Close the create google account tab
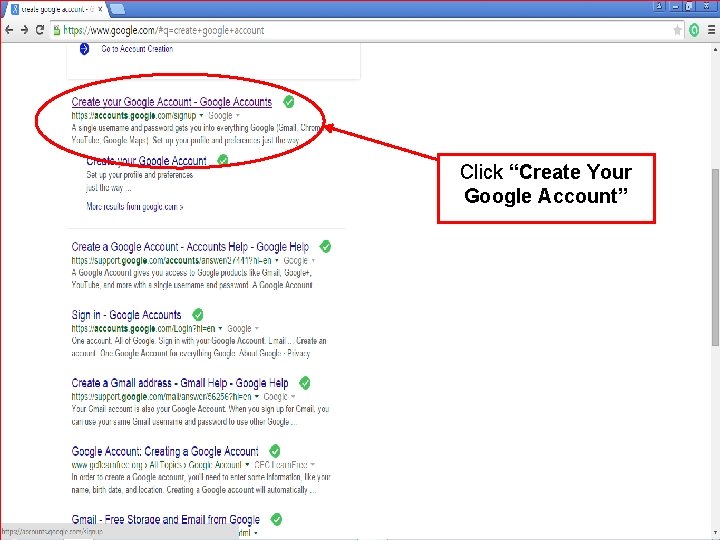720x540 pixels. (x=100, y=9)
